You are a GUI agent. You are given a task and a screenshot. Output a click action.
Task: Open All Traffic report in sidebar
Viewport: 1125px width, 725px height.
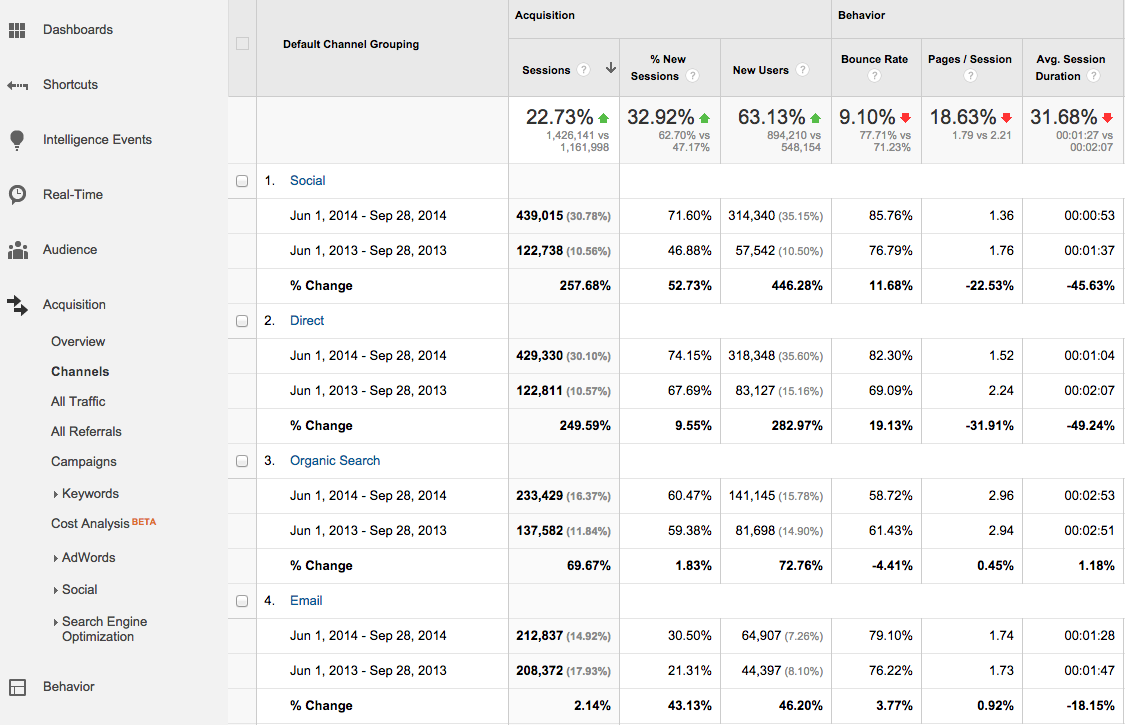click(x=78, y=402)
